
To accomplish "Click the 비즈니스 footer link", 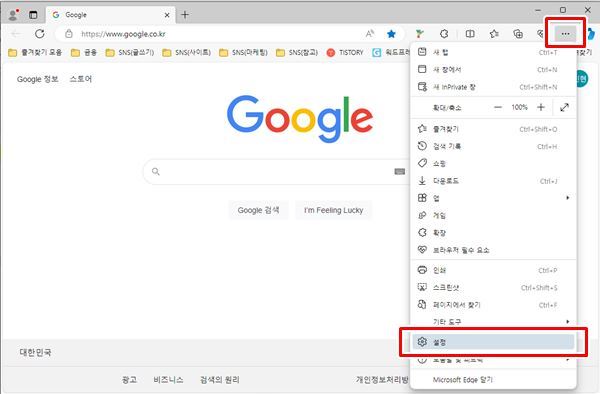I will pos(168,379).
